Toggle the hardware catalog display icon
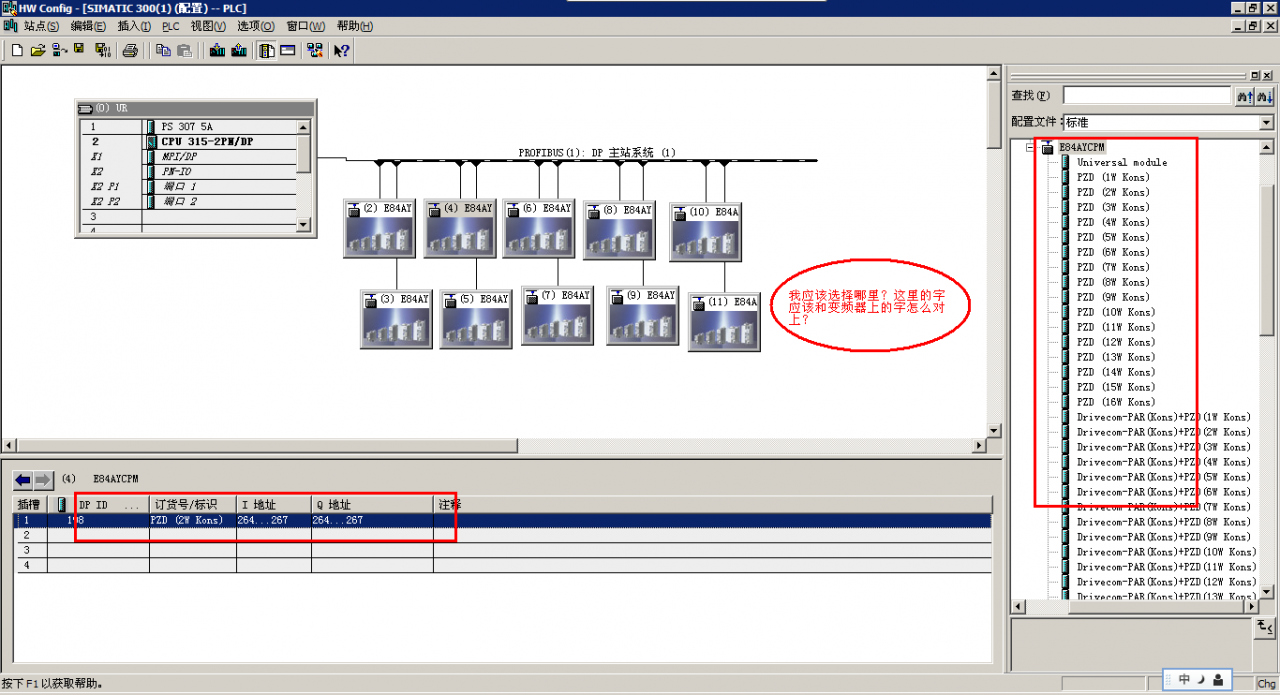 [x=267, y=50]
